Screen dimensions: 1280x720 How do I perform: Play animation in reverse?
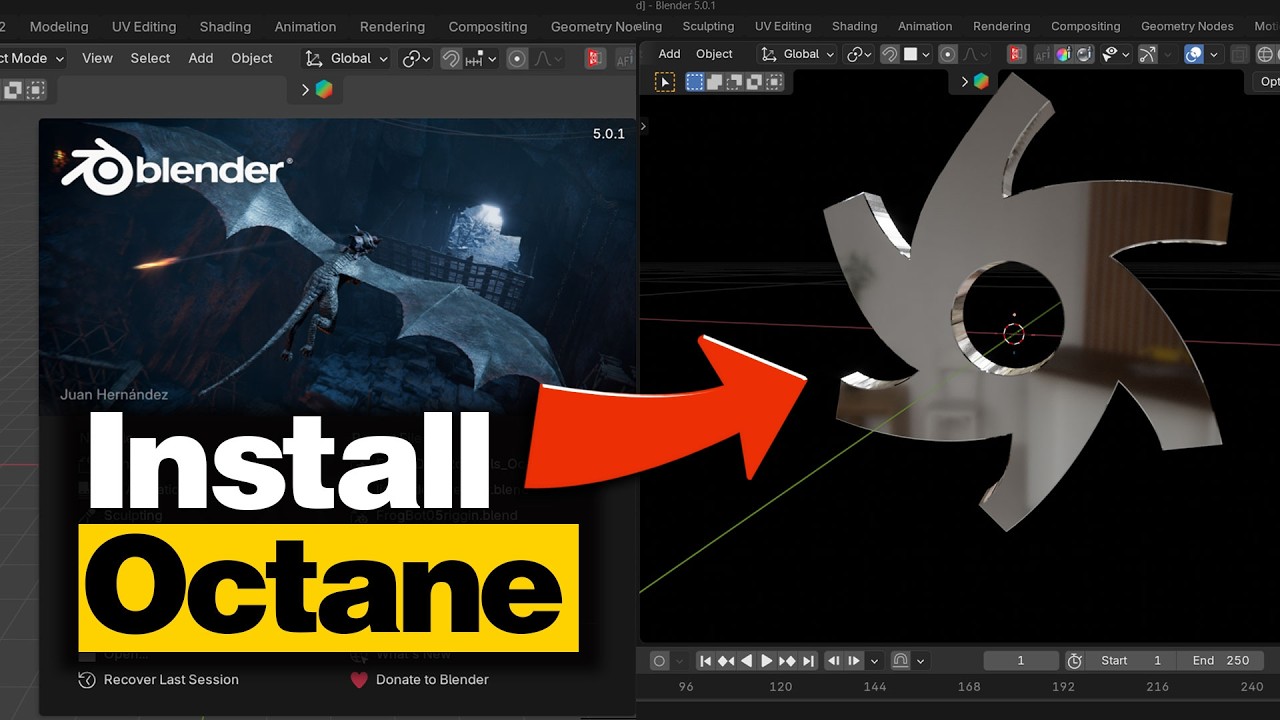[x=746, y=661]
